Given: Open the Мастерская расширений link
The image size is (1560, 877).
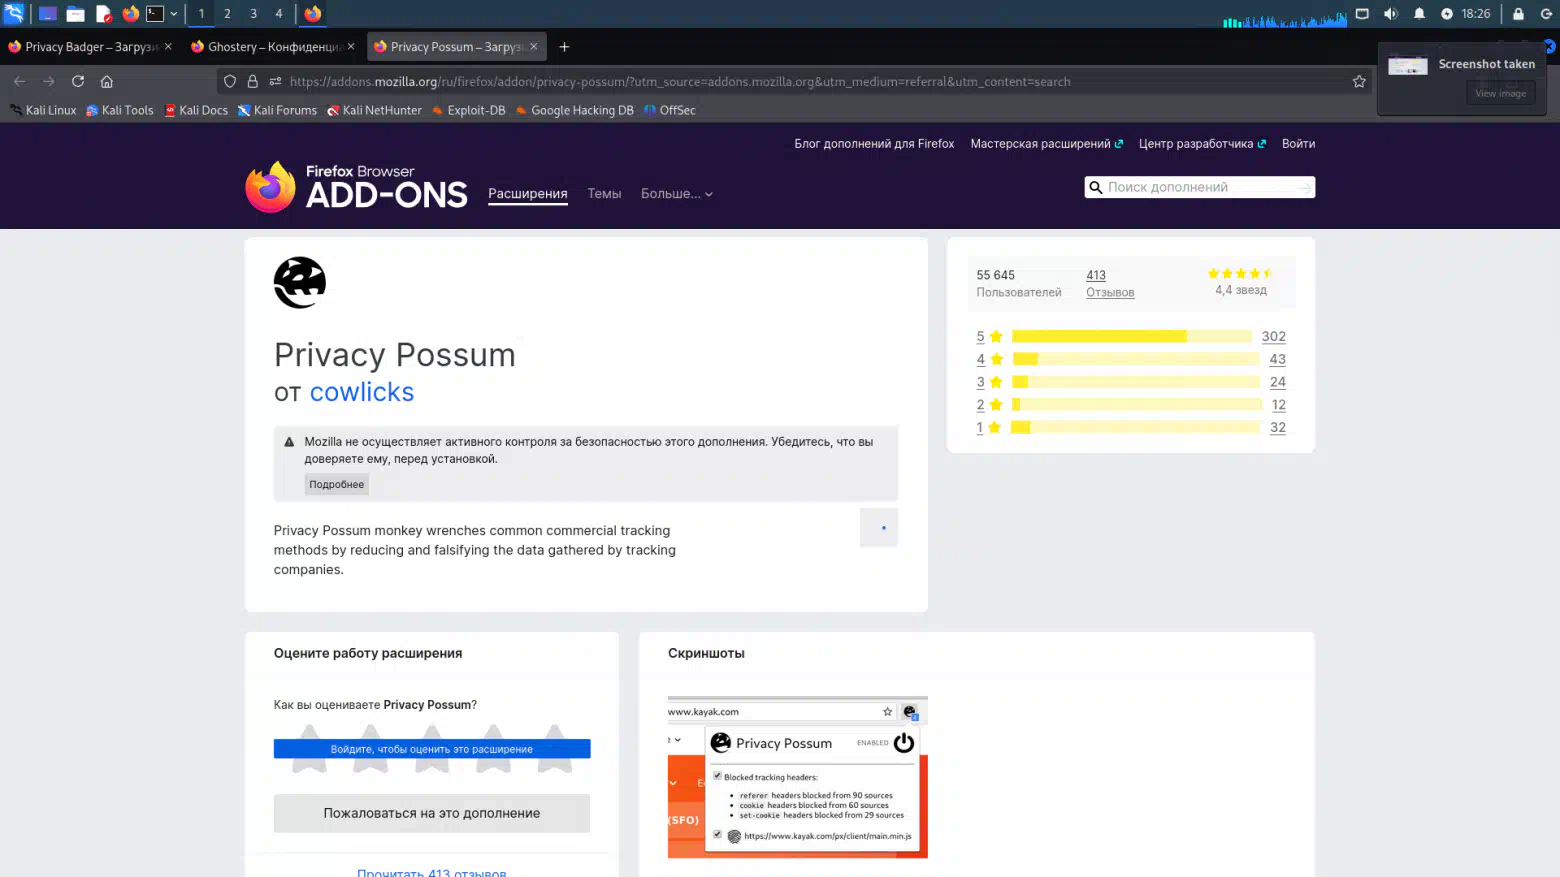Looking at the screenshot, I should [x=1046, y=144].
